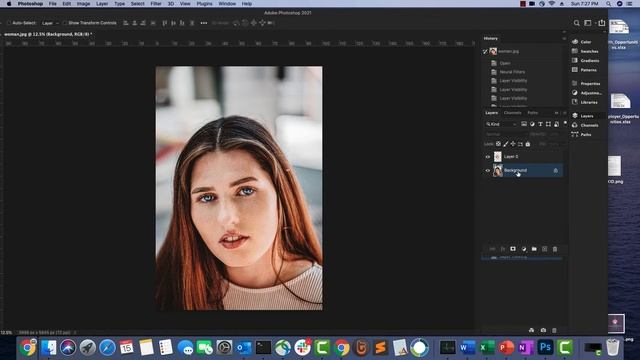Delete layer trash icon in Layers panel

click(555, 249)
